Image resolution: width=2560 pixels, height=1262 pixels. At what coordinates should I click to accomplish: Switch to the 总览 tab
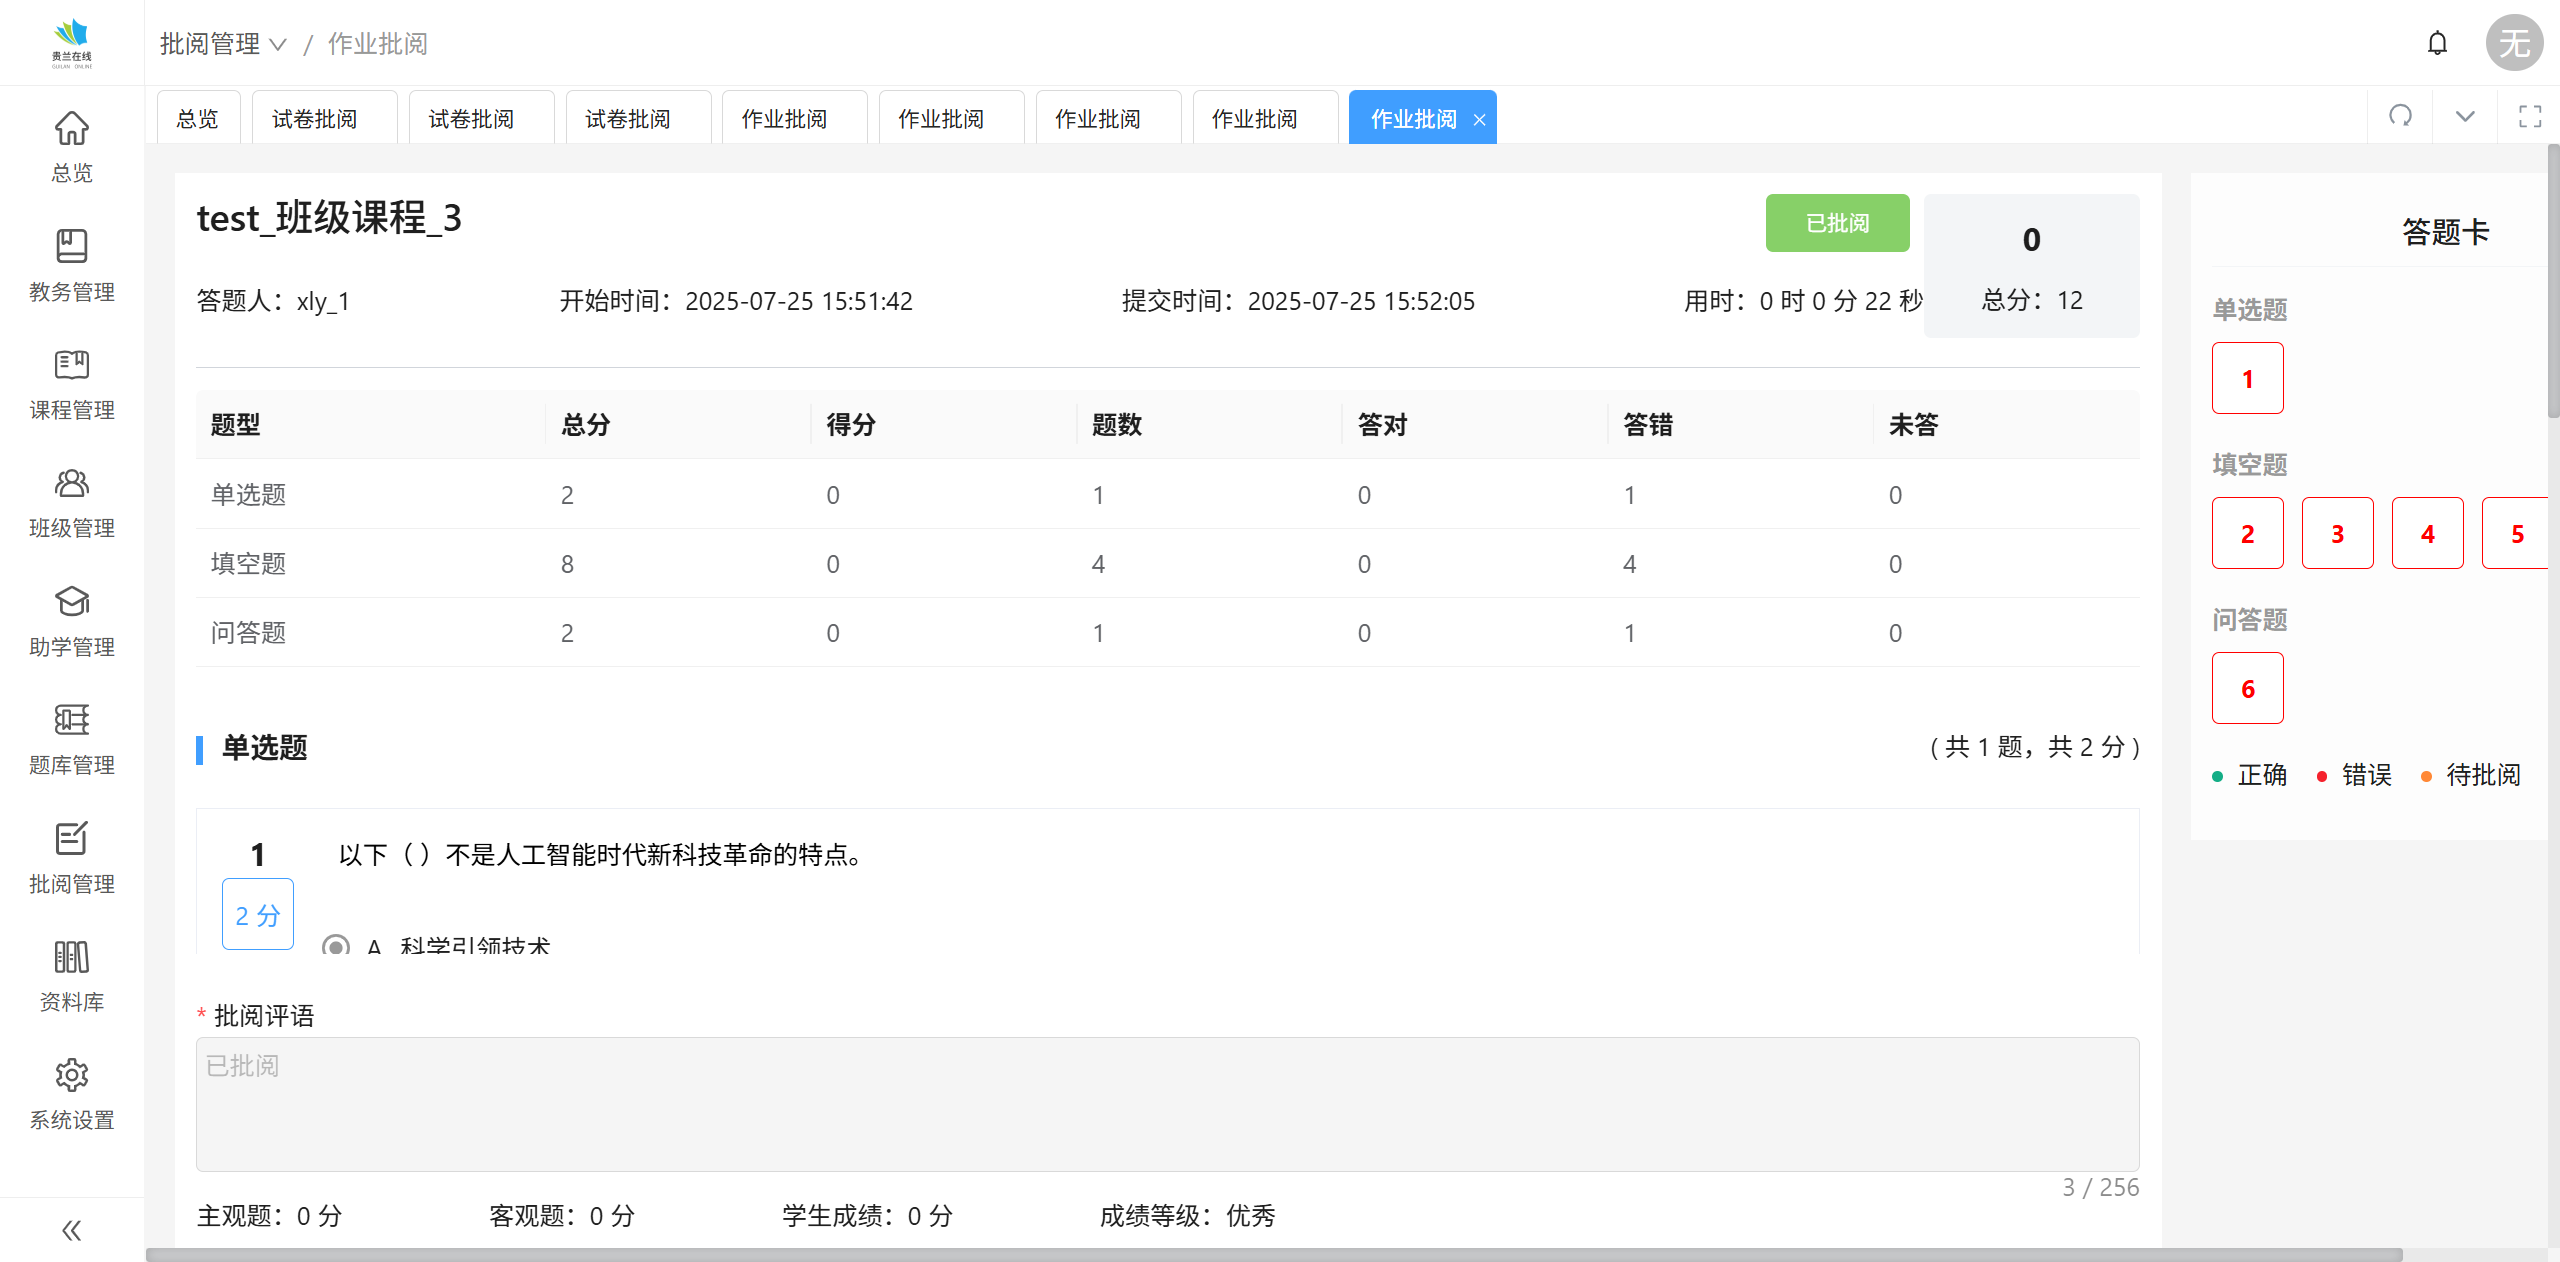197,119
